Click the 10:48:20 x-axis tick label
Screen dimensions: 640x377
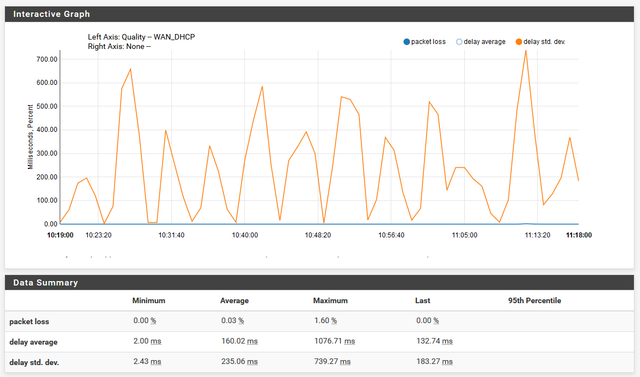pos(318,235)
